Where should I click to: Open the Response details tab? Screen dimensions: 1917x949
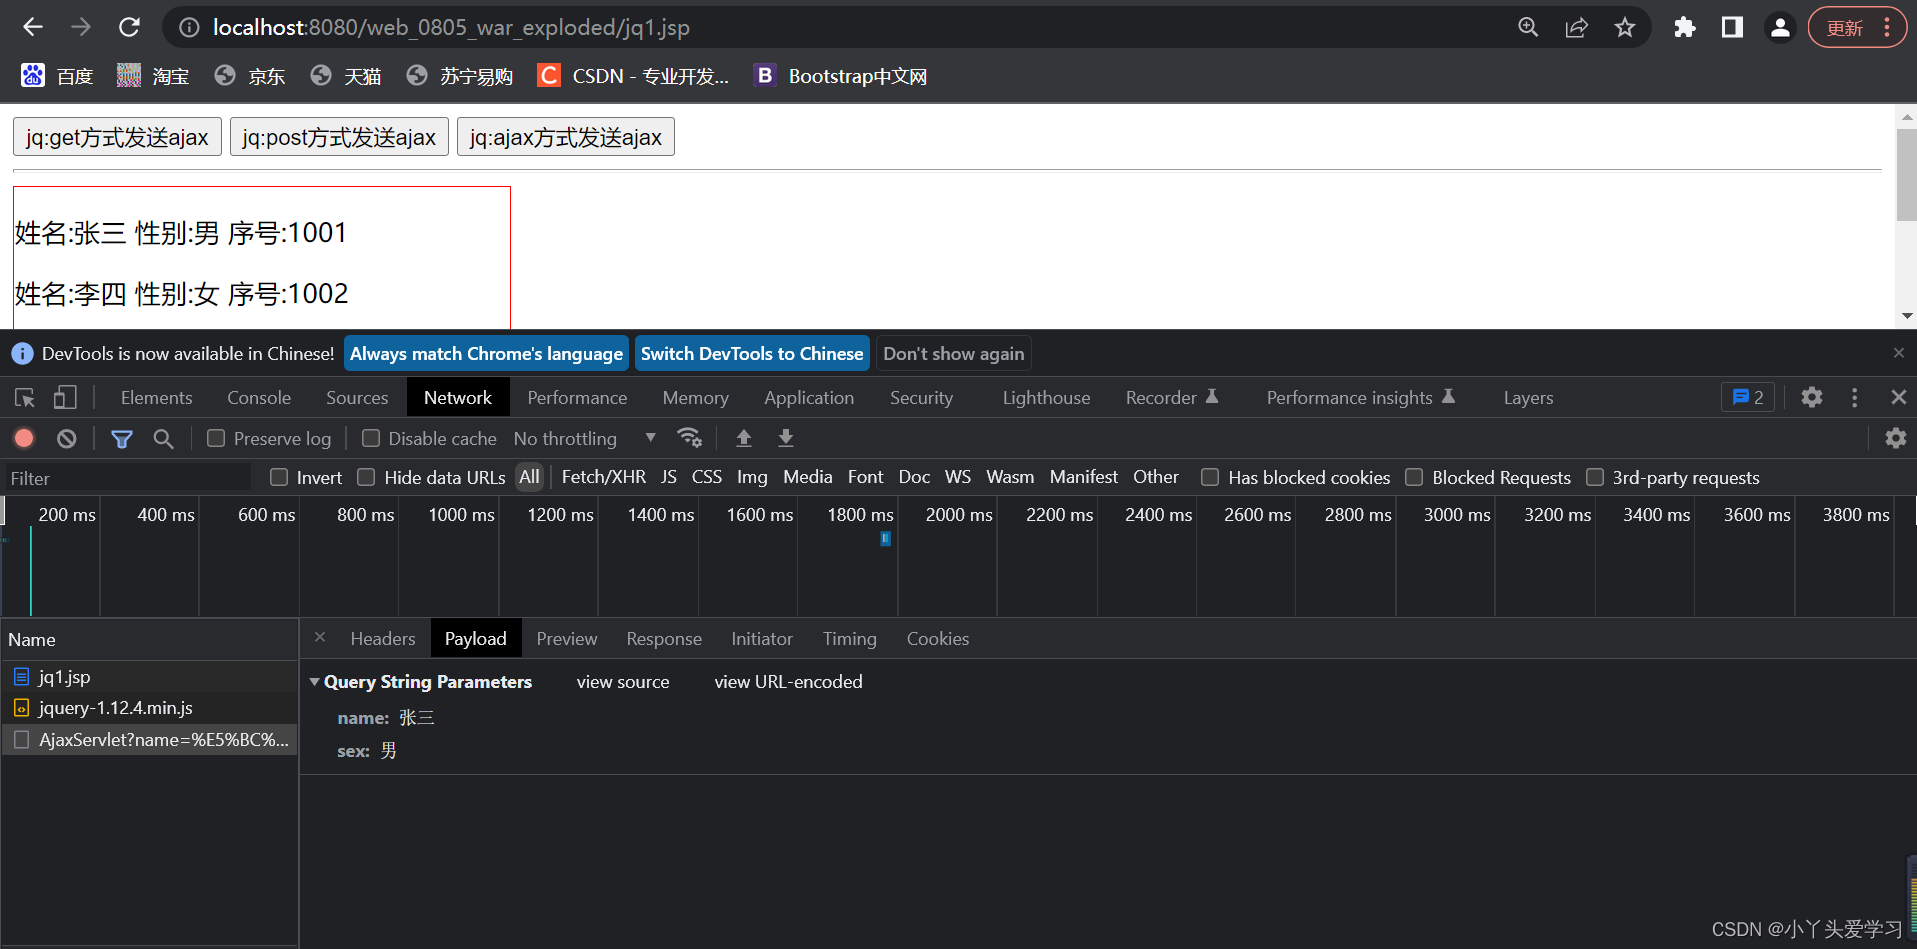coord(664,639)
